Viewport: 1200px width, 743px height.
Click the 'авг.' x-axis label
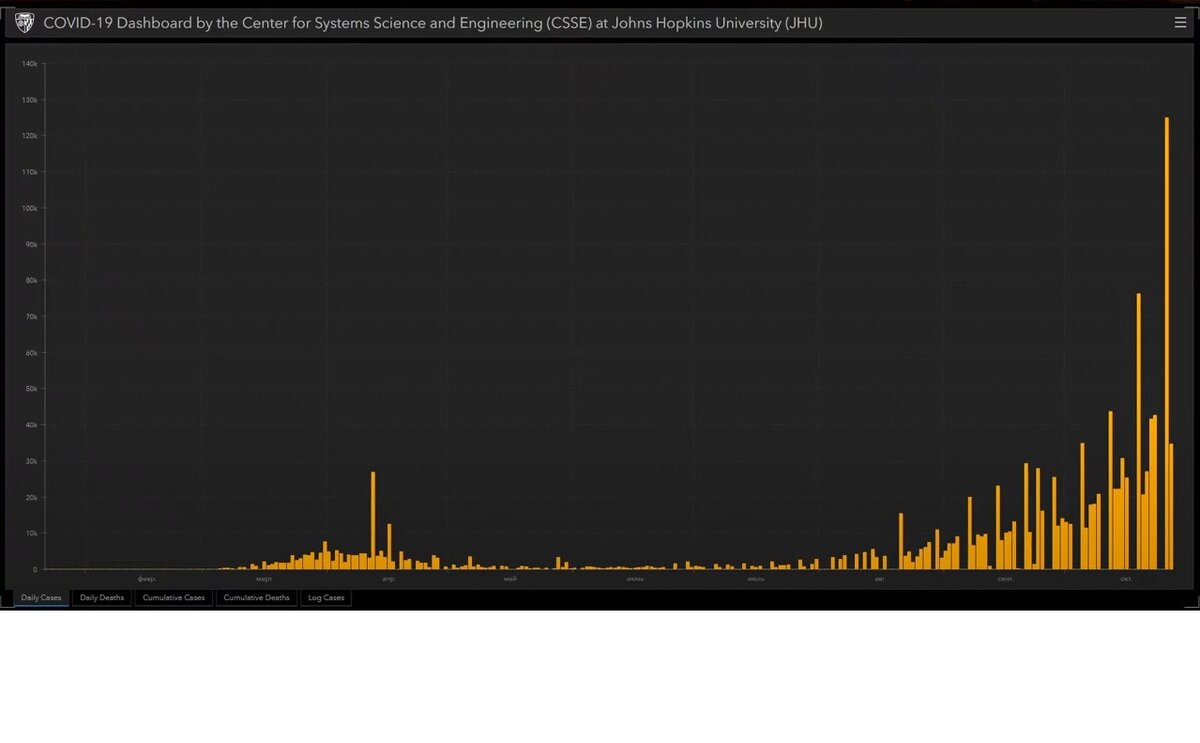[x=880, y=579]
